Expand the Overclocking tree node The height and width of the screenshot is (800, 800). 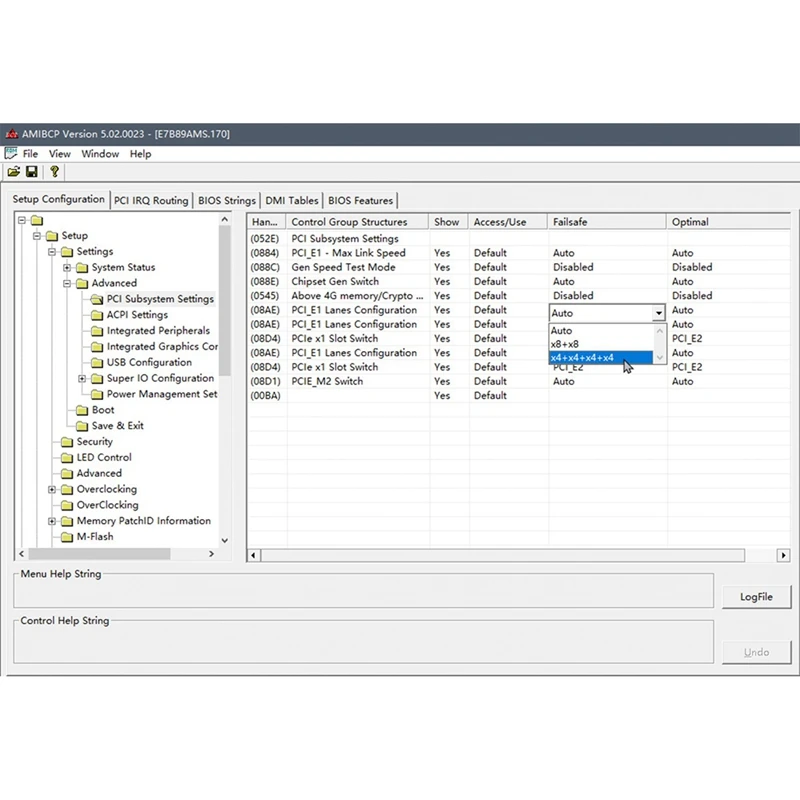(52, 490)
